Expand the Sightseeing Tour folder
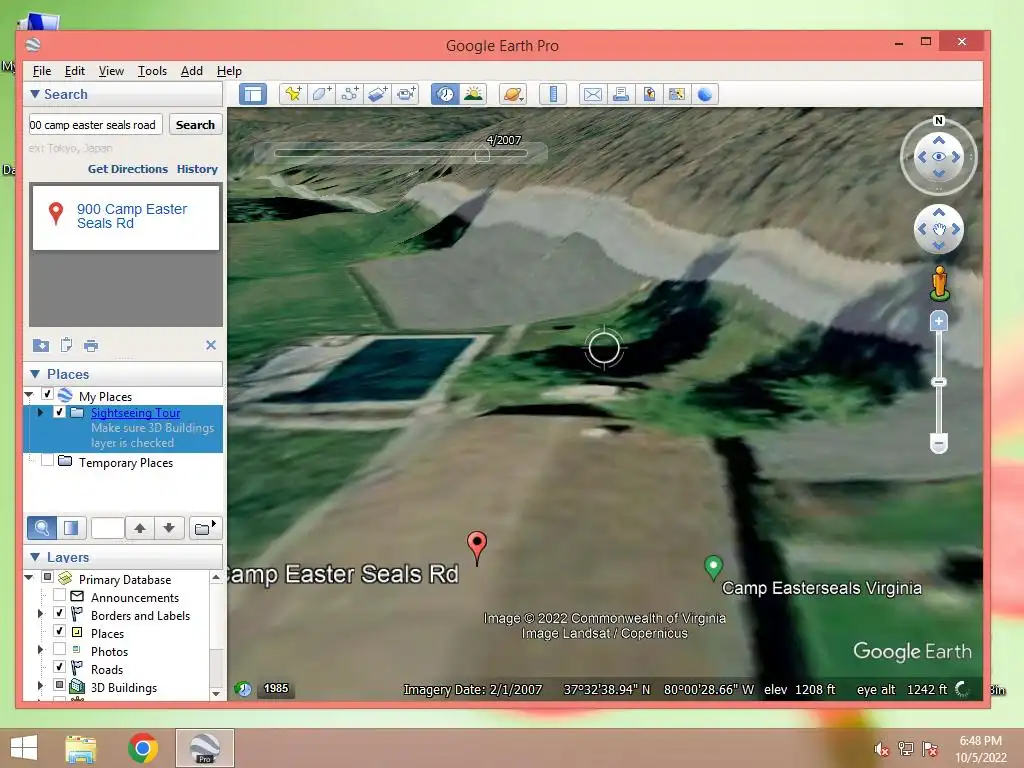 click(40, 413)
